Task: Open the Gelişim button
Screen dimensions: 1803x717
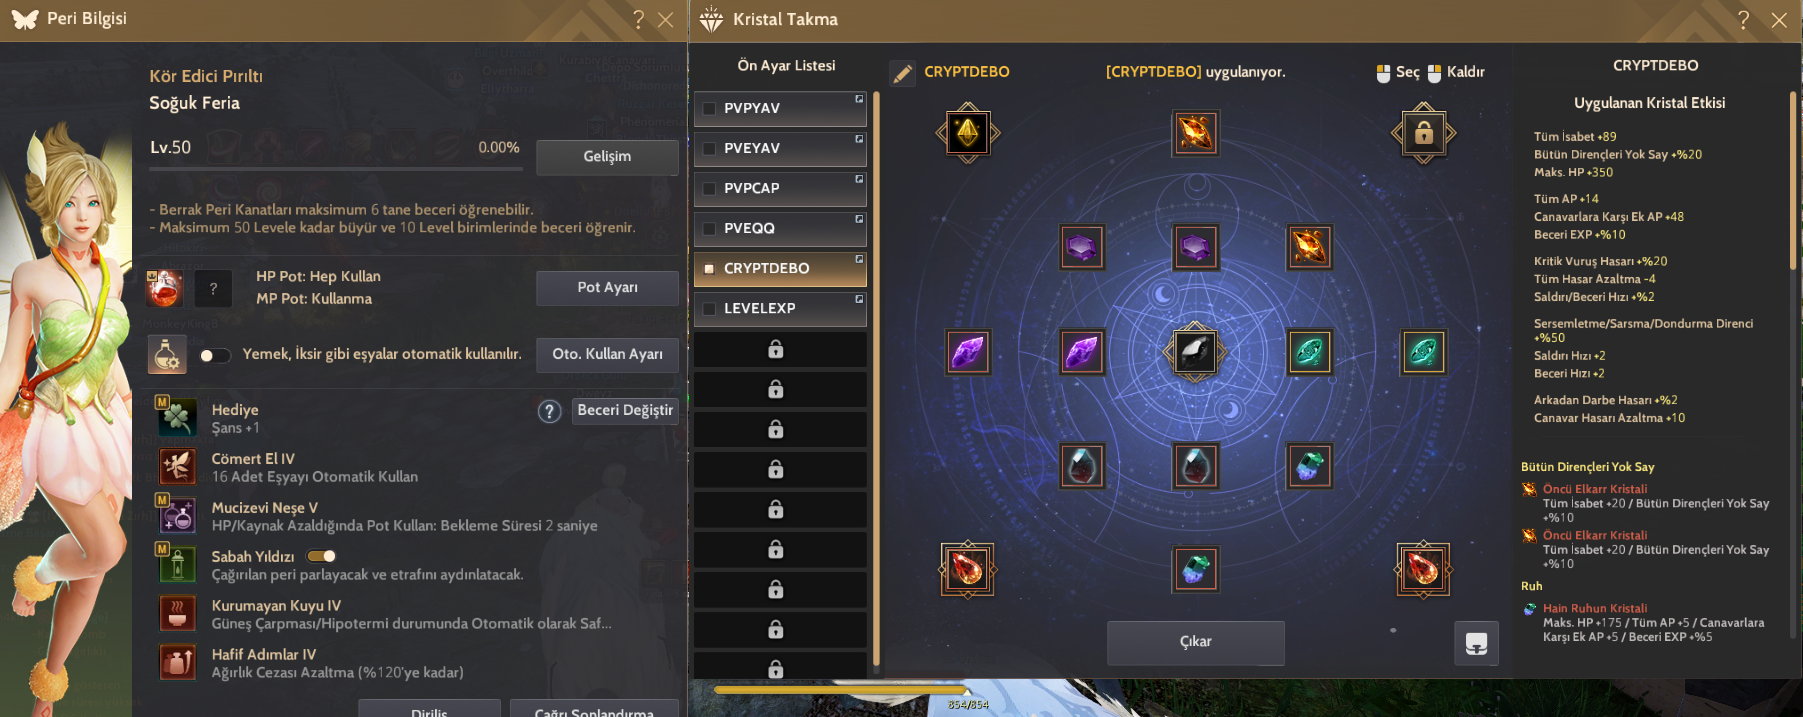Action: click(607, 157)
